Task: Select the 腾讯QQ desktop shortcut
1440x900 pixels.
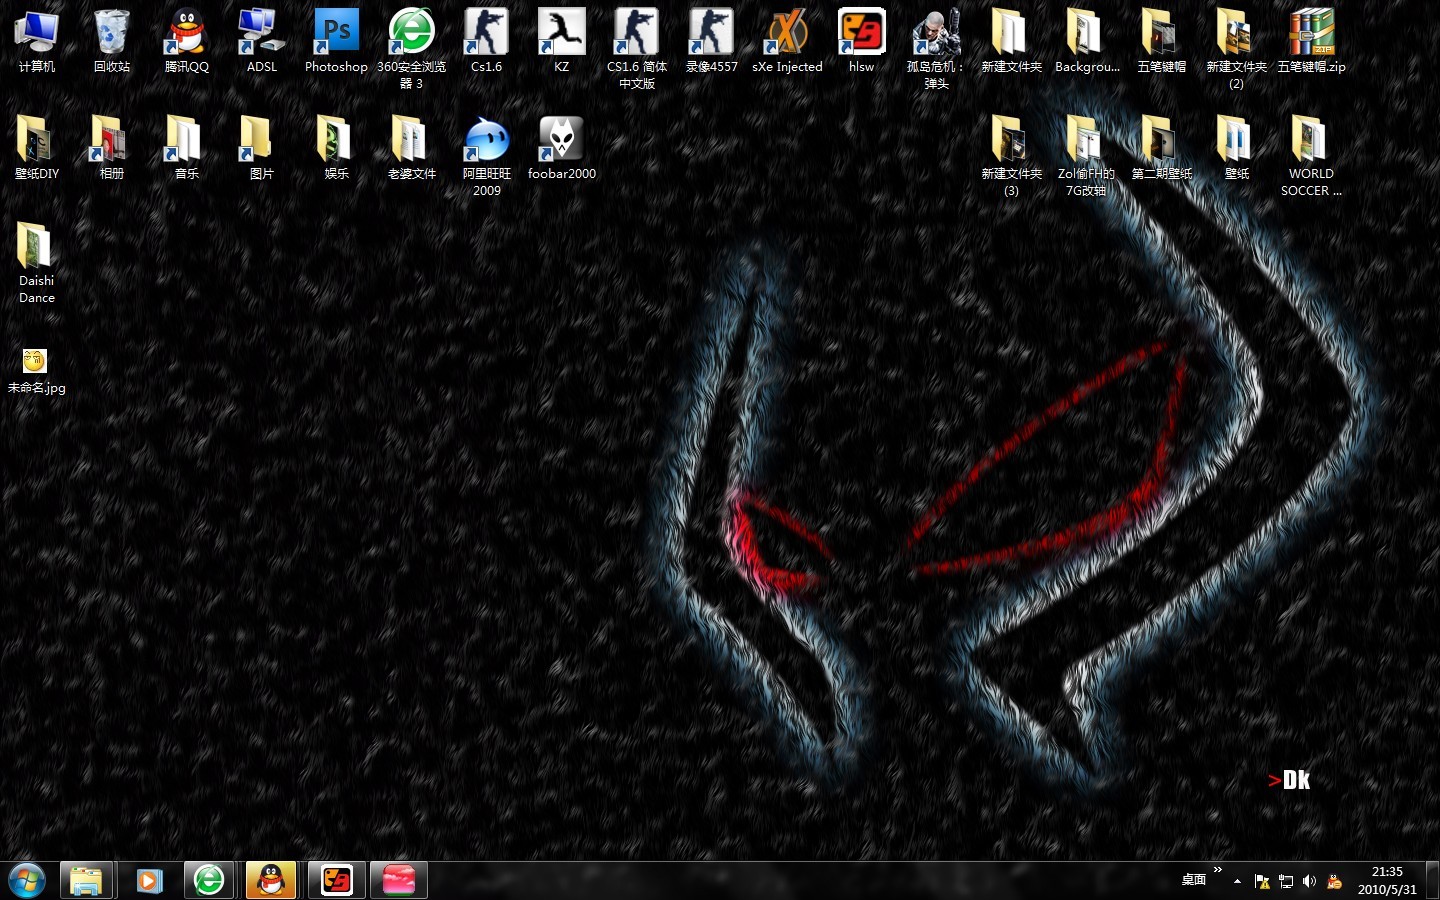Action: 187,42
